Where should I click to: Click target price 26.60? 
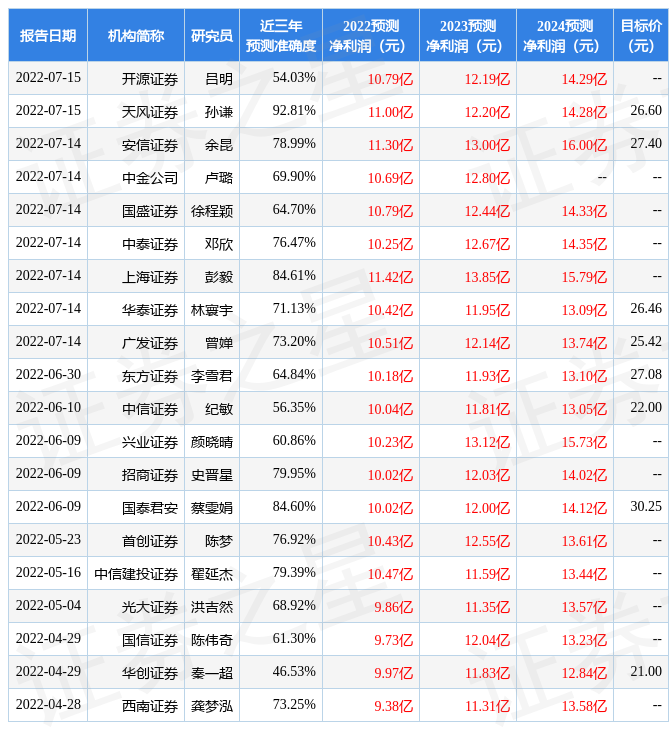click(x=646, y=110)
